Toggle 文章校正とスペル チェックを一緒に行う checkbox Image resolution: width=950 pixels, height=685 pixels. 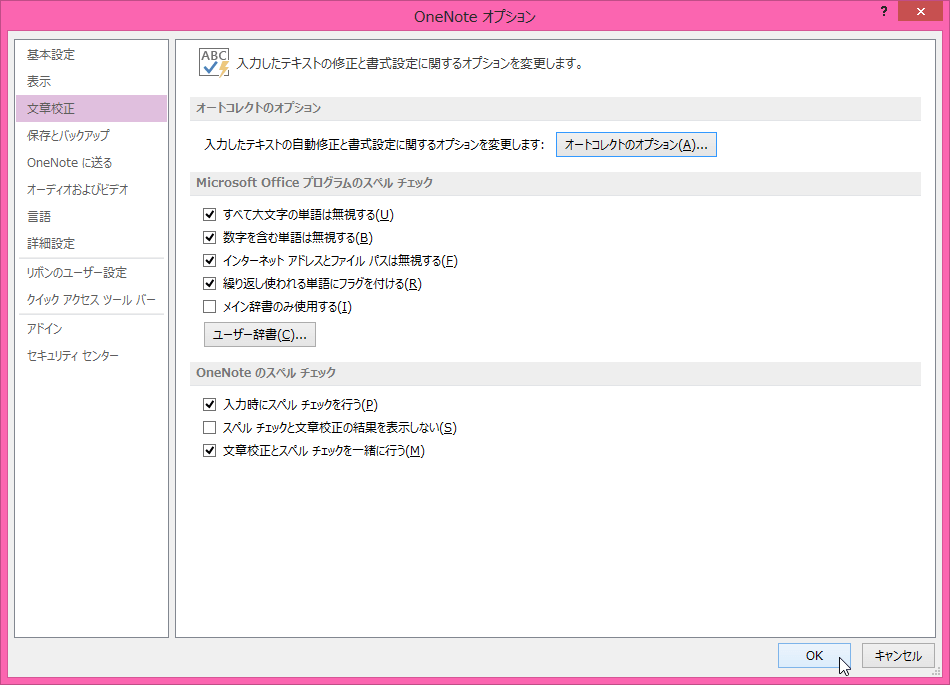[210, 451]
